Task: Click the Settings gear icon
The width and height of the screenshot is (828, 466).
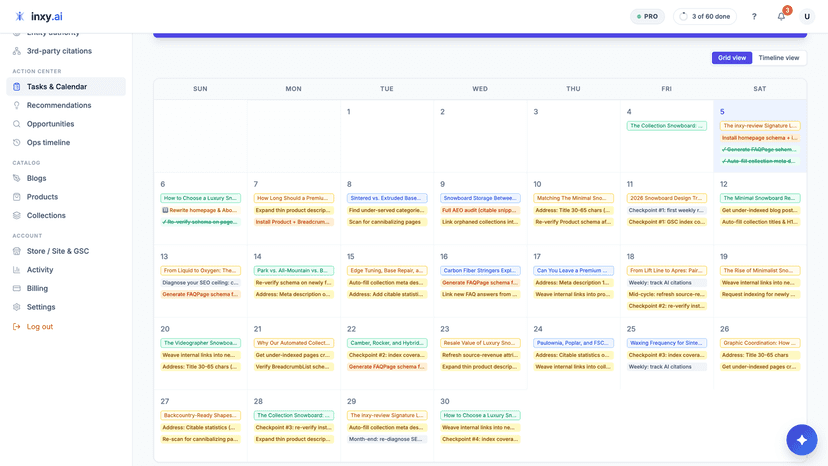Action: 16,307
